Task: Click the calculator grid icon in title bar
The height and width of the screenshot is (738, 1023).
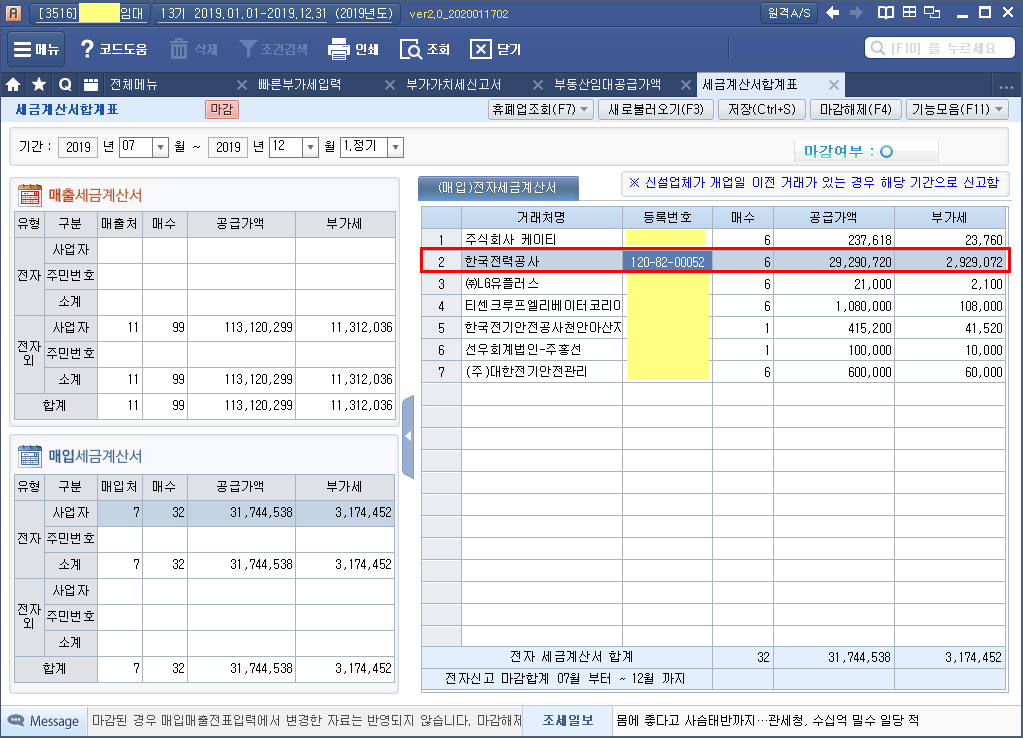Action: (x=909, y=12)
